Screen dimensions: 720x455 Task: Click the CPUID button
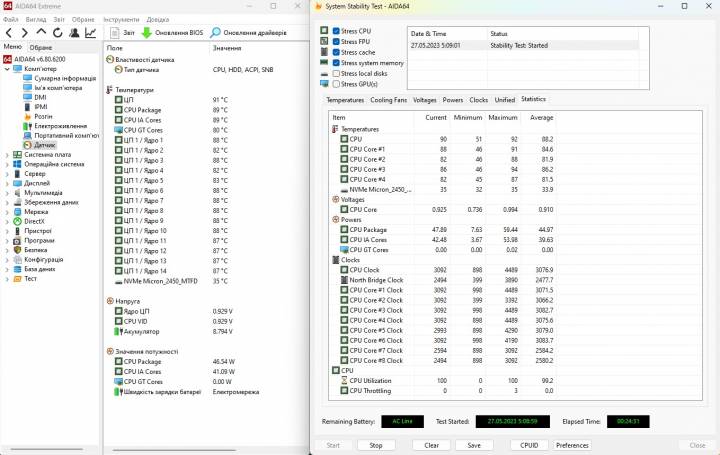pos(529,445)
